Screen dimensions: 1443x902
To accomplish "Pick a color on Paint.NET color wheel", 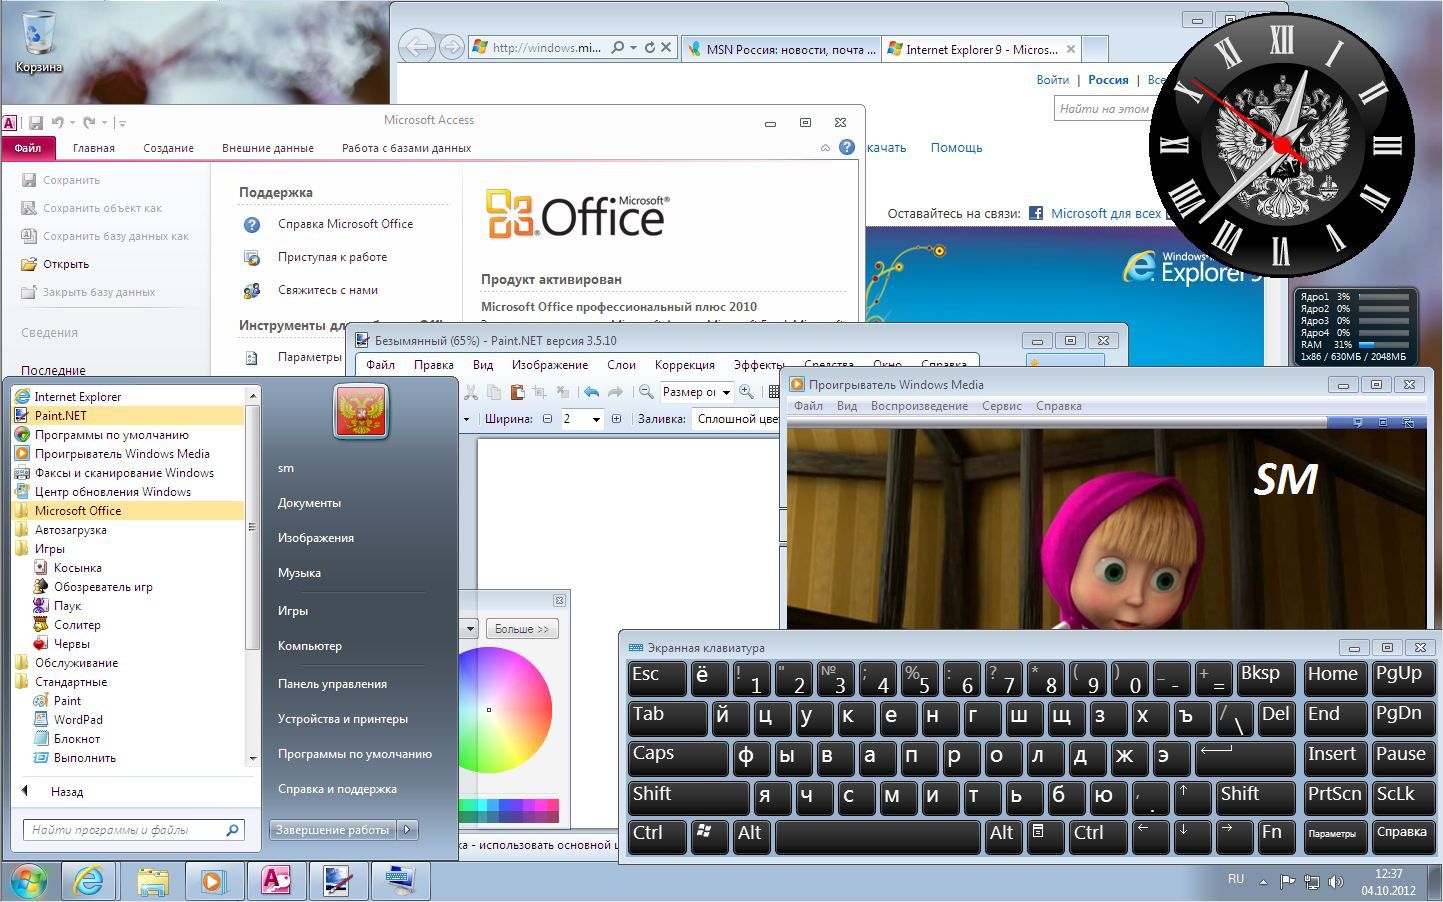I will (504, 710).
